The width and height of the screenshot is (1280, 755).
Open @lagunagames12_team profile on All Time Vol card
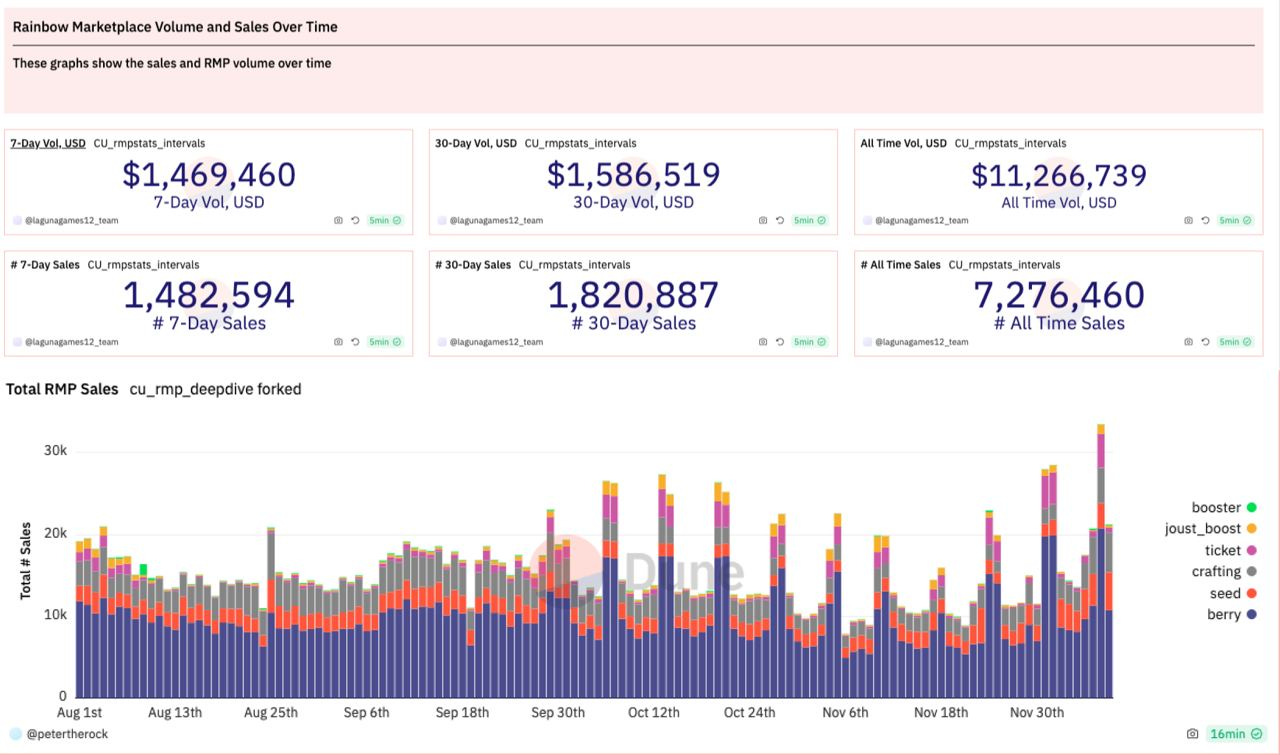921,220
